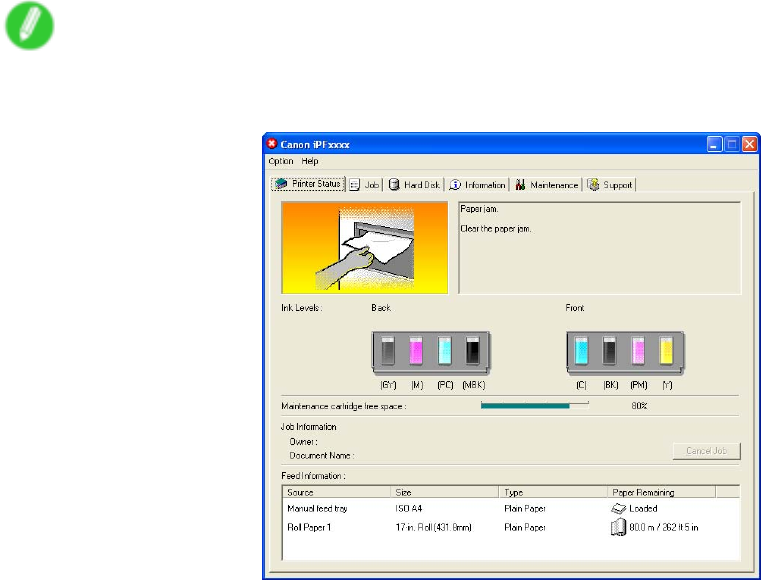Viewport: 761px width, 580px height.
Task: Click the Paper Remaining column header
Action: pyautogui.click(x=661, y=492)
